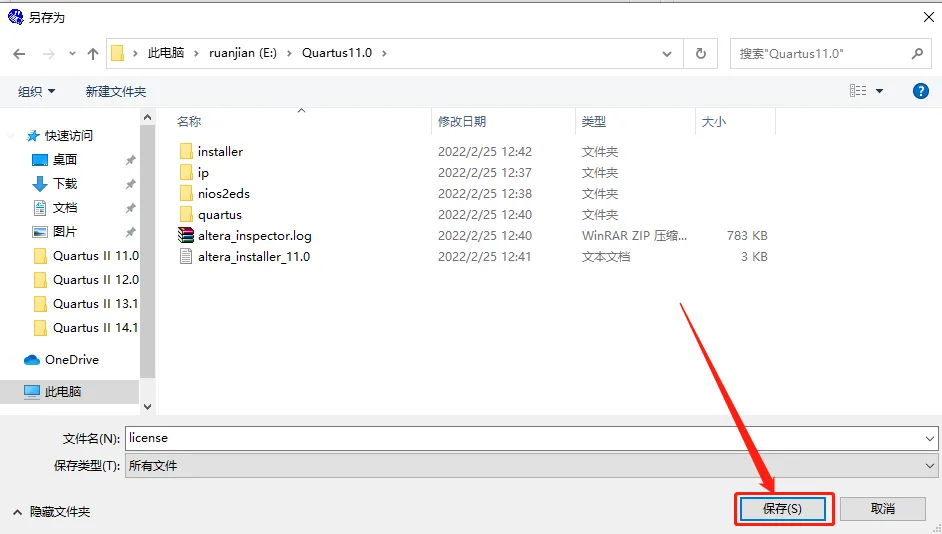Unpin icon next to 桌面

130,160
